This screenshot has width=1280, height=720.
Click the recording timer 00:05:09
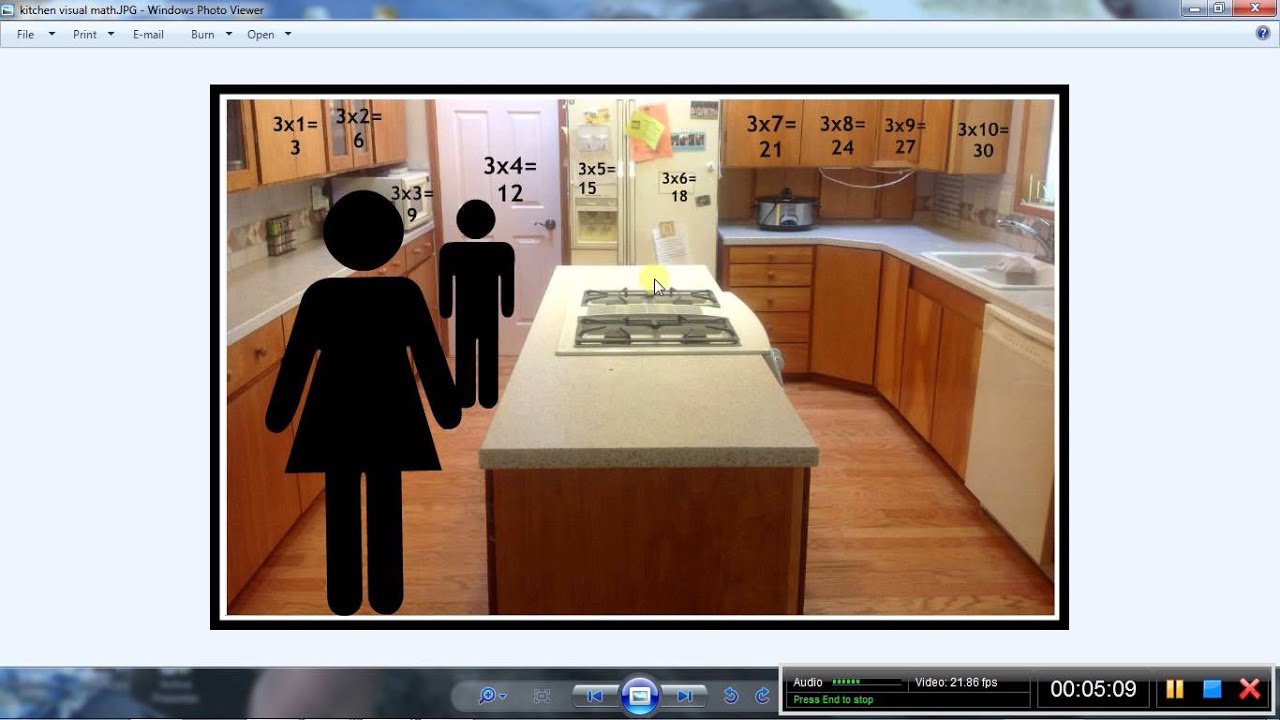pyautogui.click(x=1093, y=689)
